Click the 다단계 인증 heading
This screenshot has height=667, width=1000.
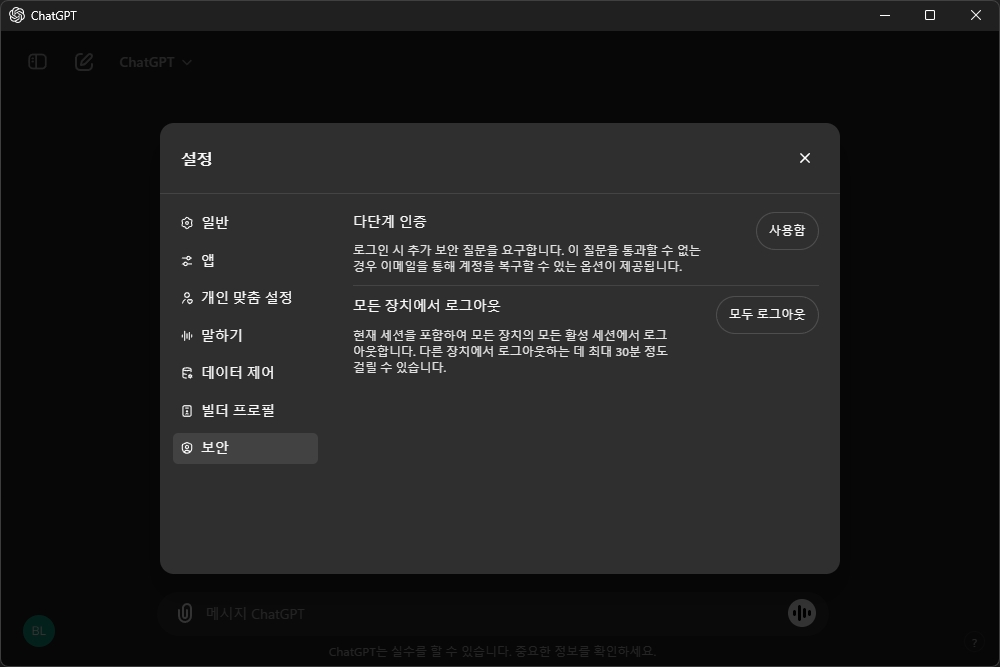390,222
